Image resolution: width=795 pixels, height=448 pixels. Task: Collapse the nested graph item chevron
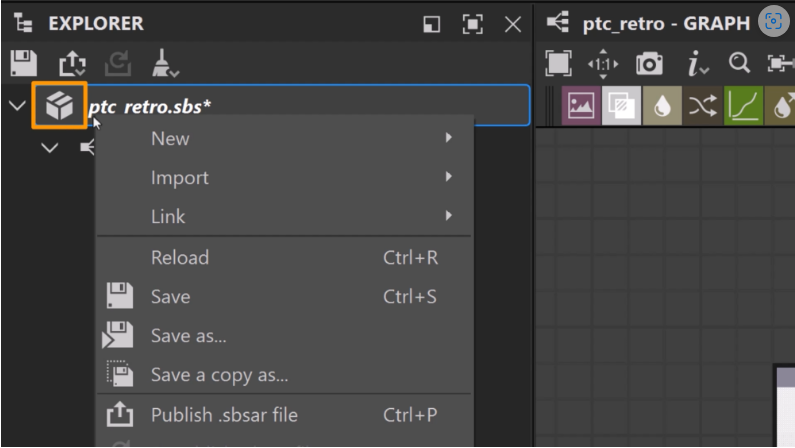[50, 147]
